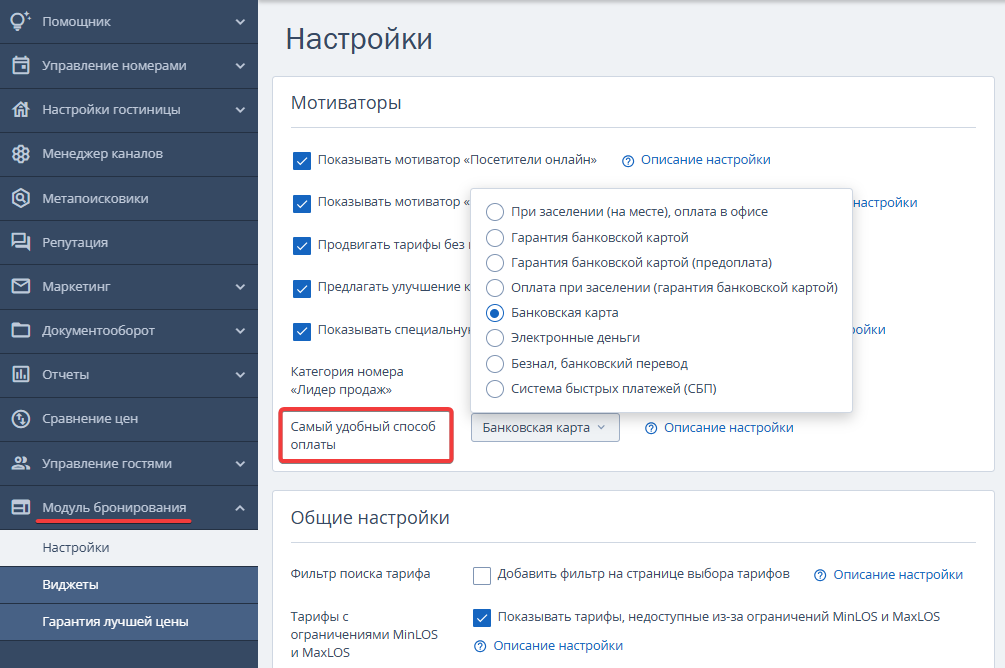Screen dimensions: 1005x668
Task: Select Безнал, банковский перевод option
Action: [x=495, y=363]
